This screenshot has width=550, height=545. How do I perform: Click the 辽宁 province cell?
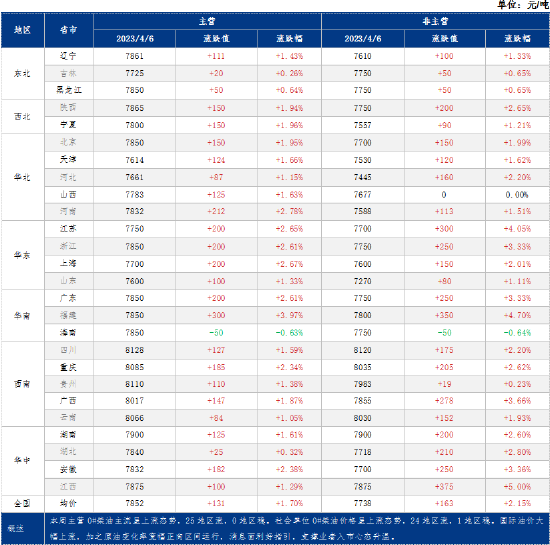tap(68, 56)
